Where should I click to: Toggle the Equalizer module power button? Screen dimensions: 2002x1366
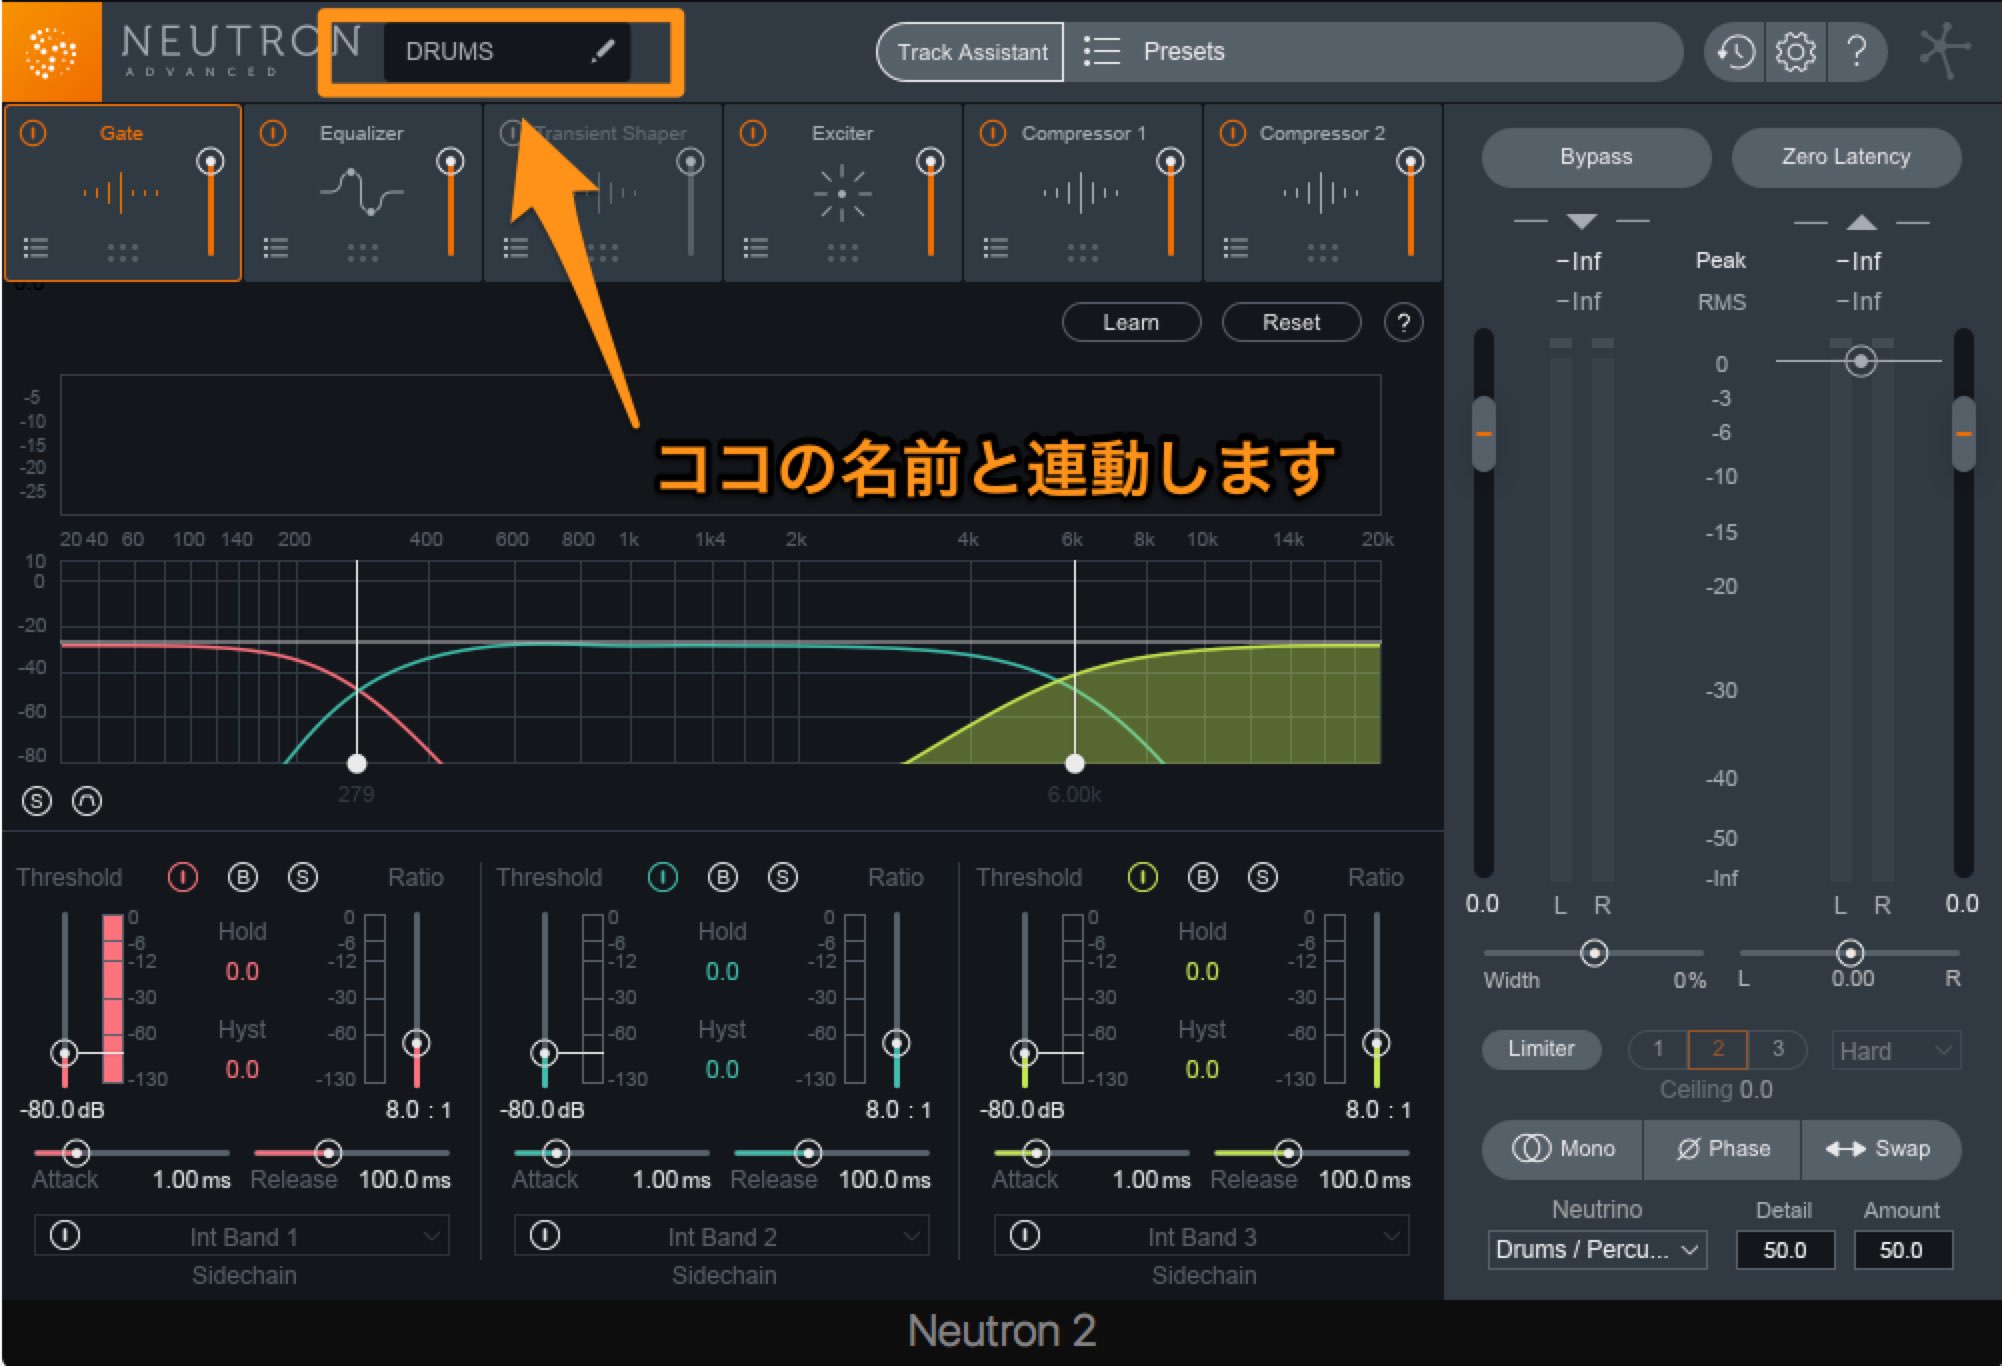[273, 133]
